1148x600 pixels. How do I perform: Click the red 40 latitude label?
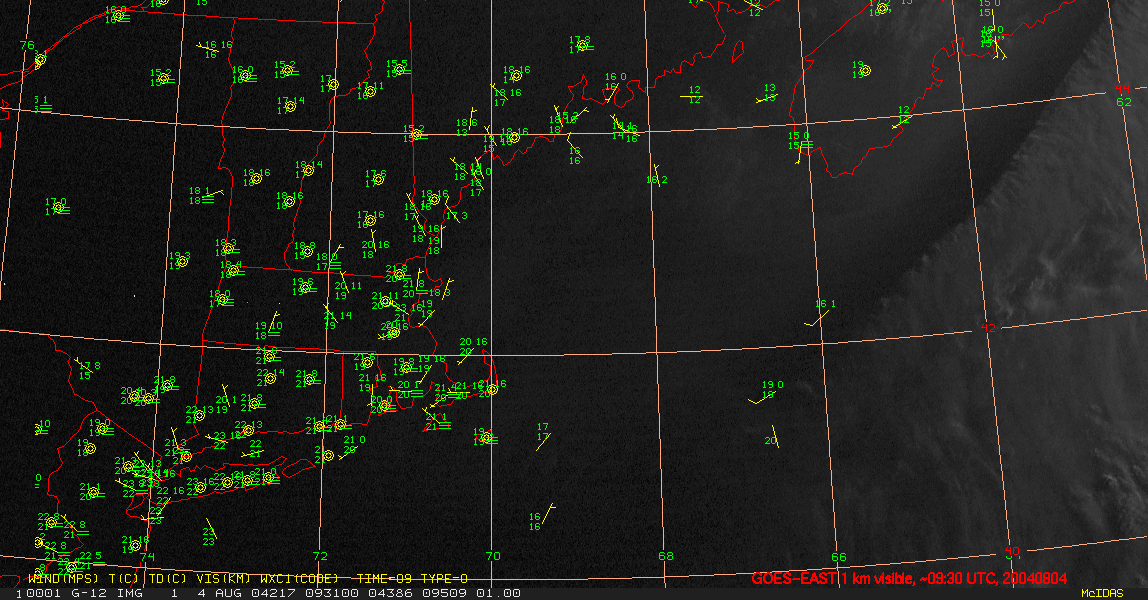coord(1012,551)
